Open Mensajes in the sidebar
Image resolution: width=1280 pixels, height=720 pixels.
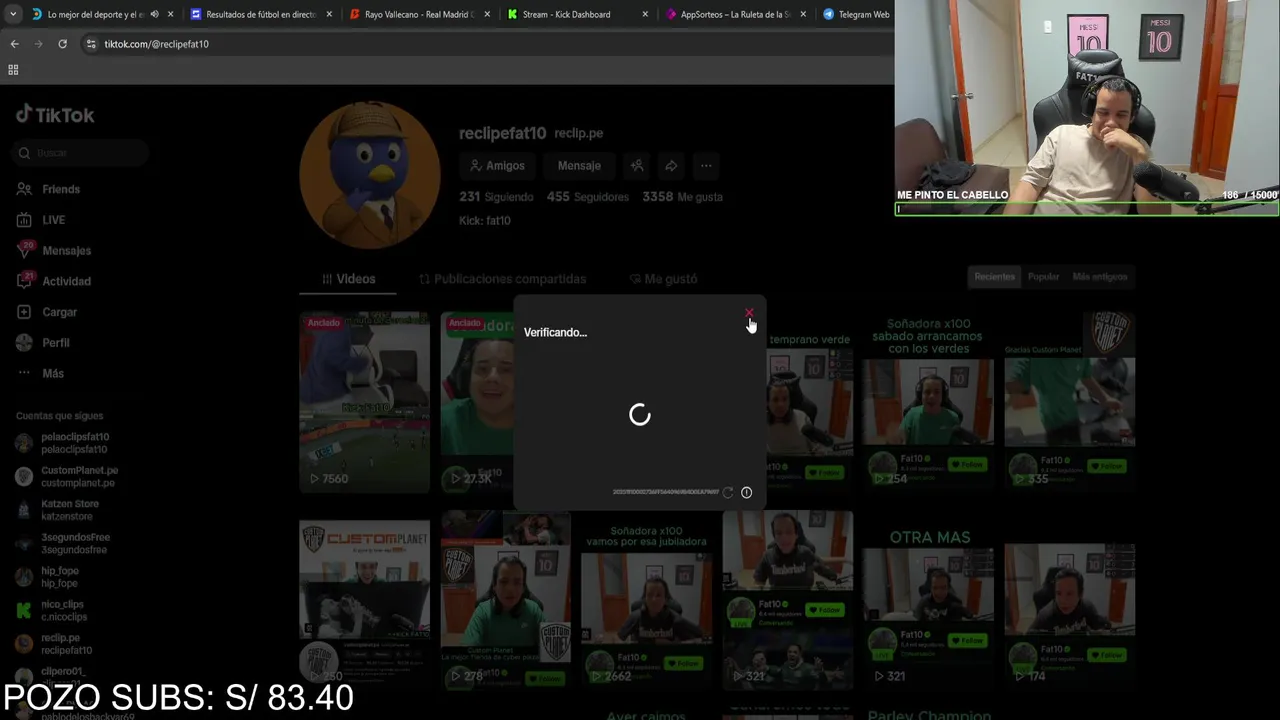(54, 250)
